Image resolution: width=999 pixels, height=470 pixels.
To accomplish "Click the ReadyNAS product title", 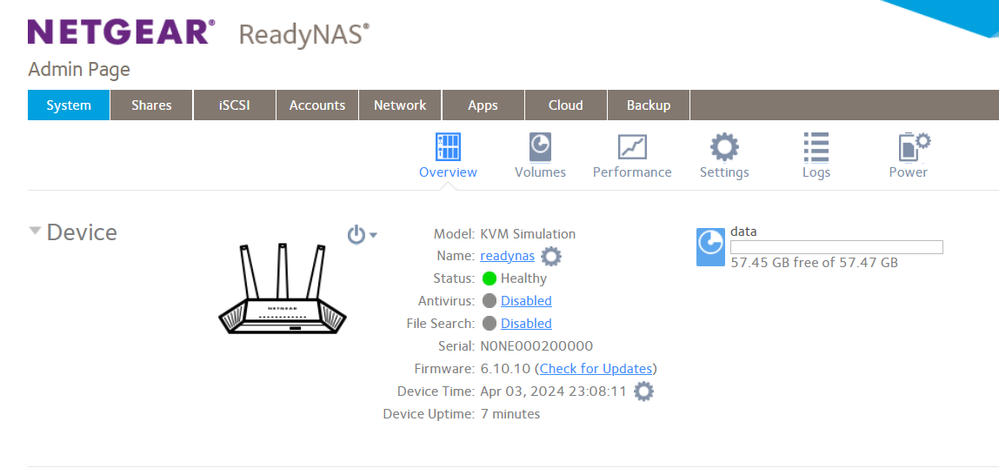I will click(304, 35).
